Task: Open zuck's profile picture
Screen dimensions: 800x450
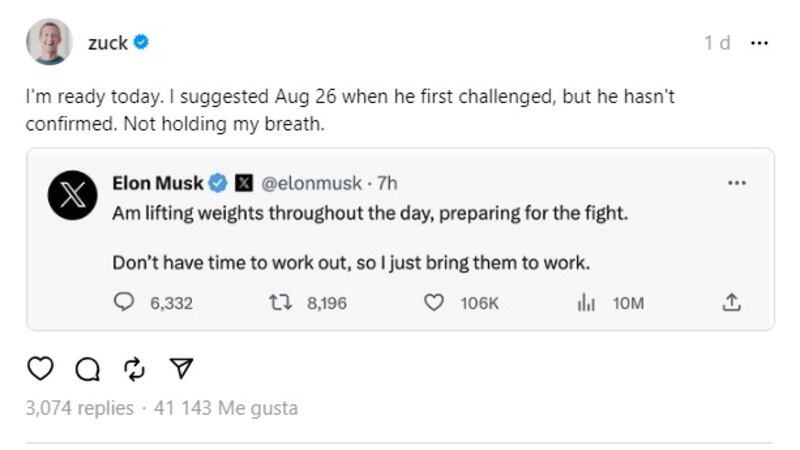Action: point(48,42)
